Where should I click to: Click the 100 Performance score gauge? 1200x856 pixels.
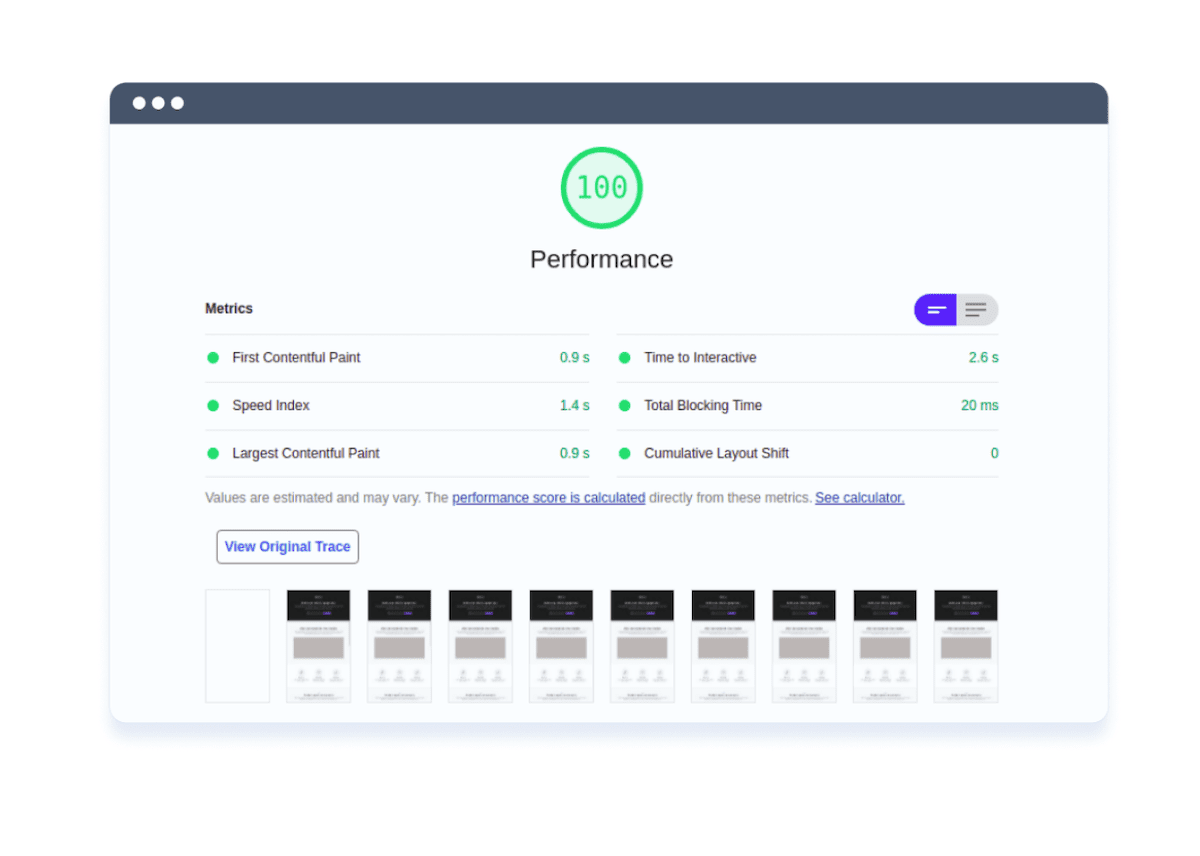(601, 188)
